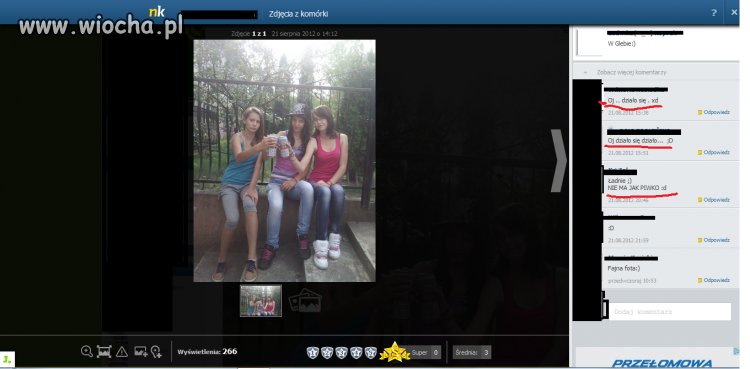Viewport: 750px width, 369px height.
Task: Reply to comment 'Oj działo się działo... :D'
Action: point(714,153)
